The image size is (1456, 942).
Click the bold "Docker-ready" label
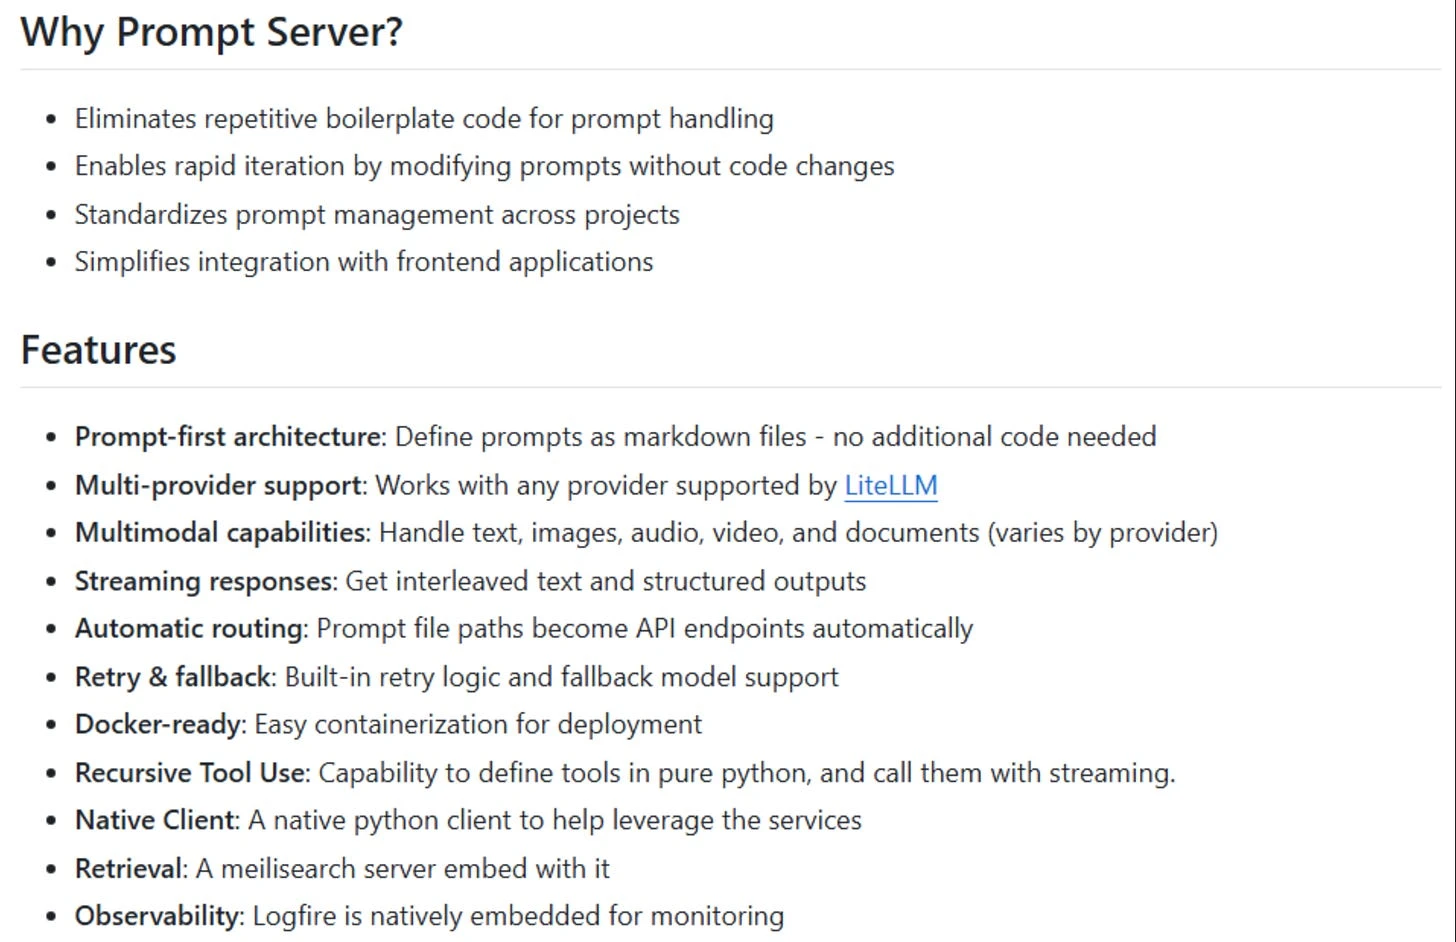pos(159,725)
